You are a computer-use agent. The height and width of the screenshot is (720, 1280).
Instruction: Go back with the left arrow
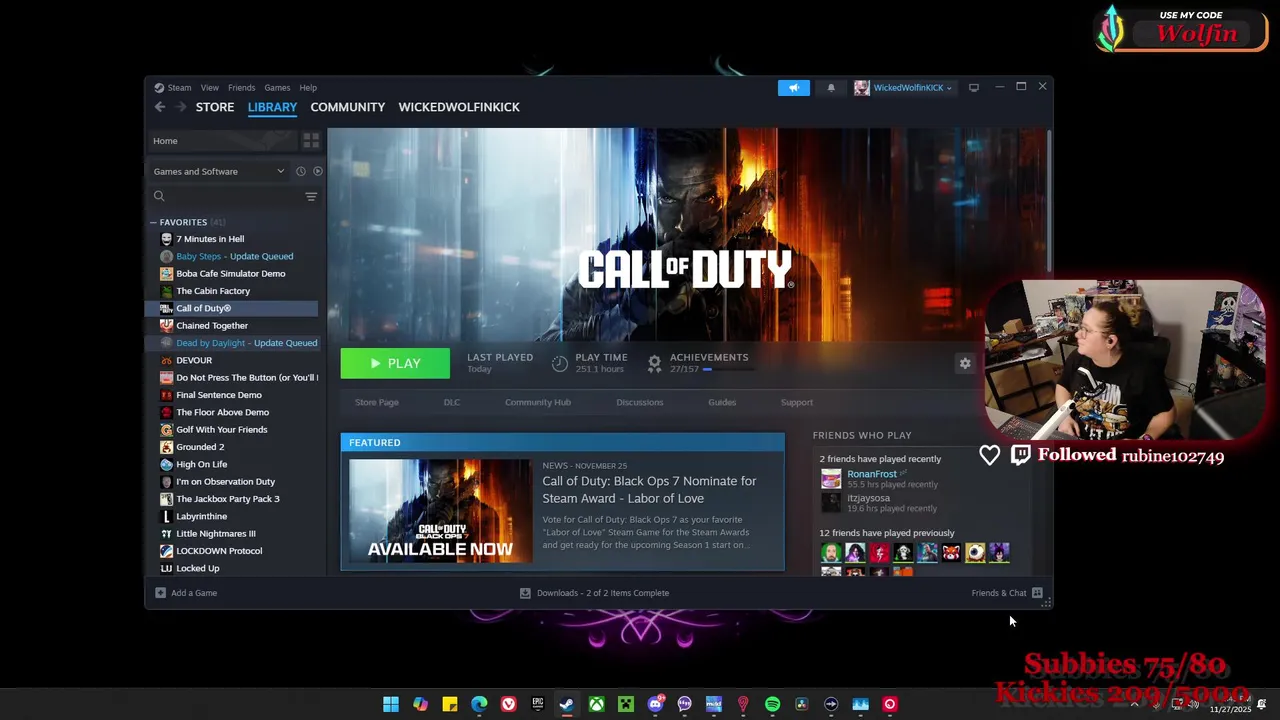coord(160,107)
